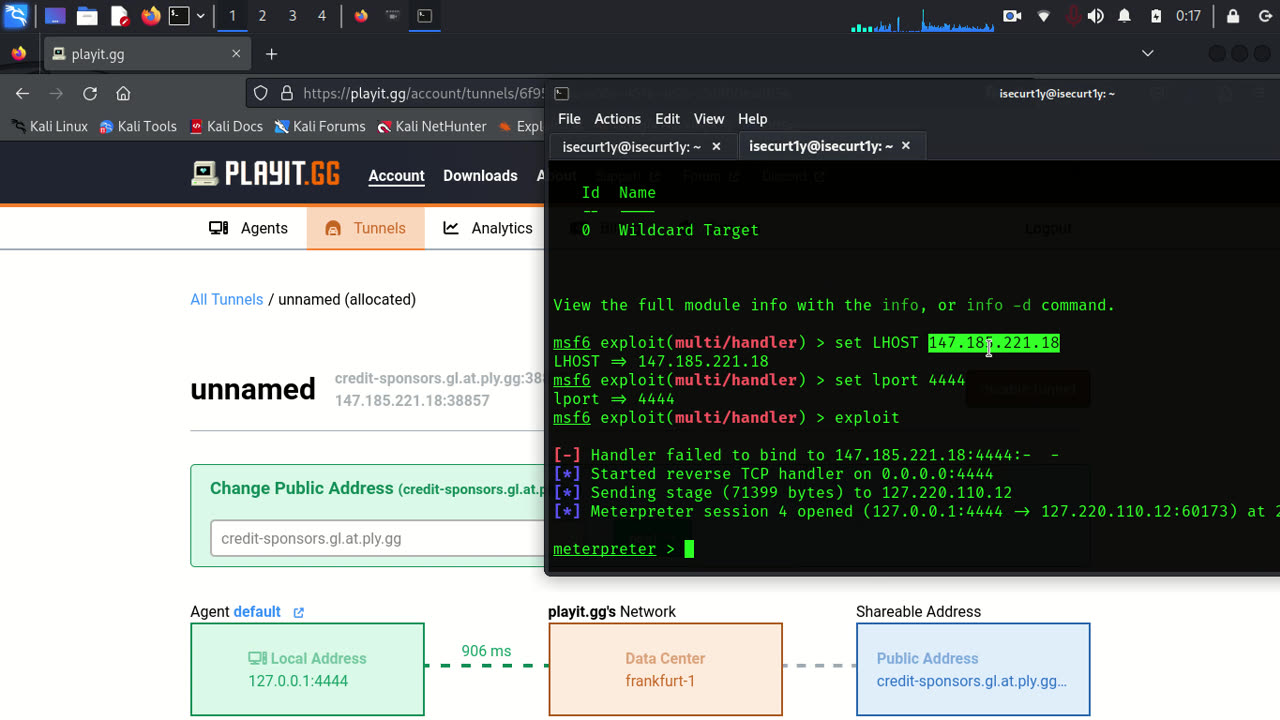Open terminal View menu
Image resolution: width=1280 pixels, height=720 pixels.
(709, 118)
